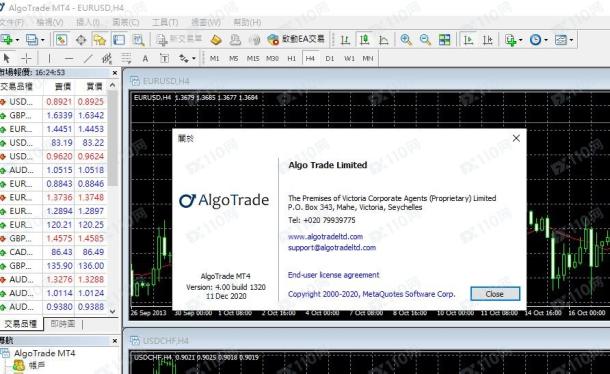The width and height of the screenshot is (610, 374).
Task: Select the crosshair tool
Action: click(x=26, y=58)
